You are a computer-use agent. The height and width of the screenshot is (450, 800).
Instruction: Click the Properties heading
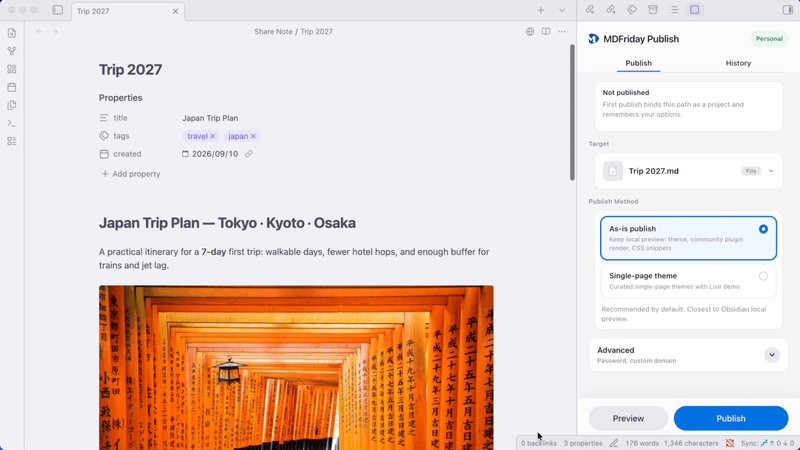pos(120,97)
